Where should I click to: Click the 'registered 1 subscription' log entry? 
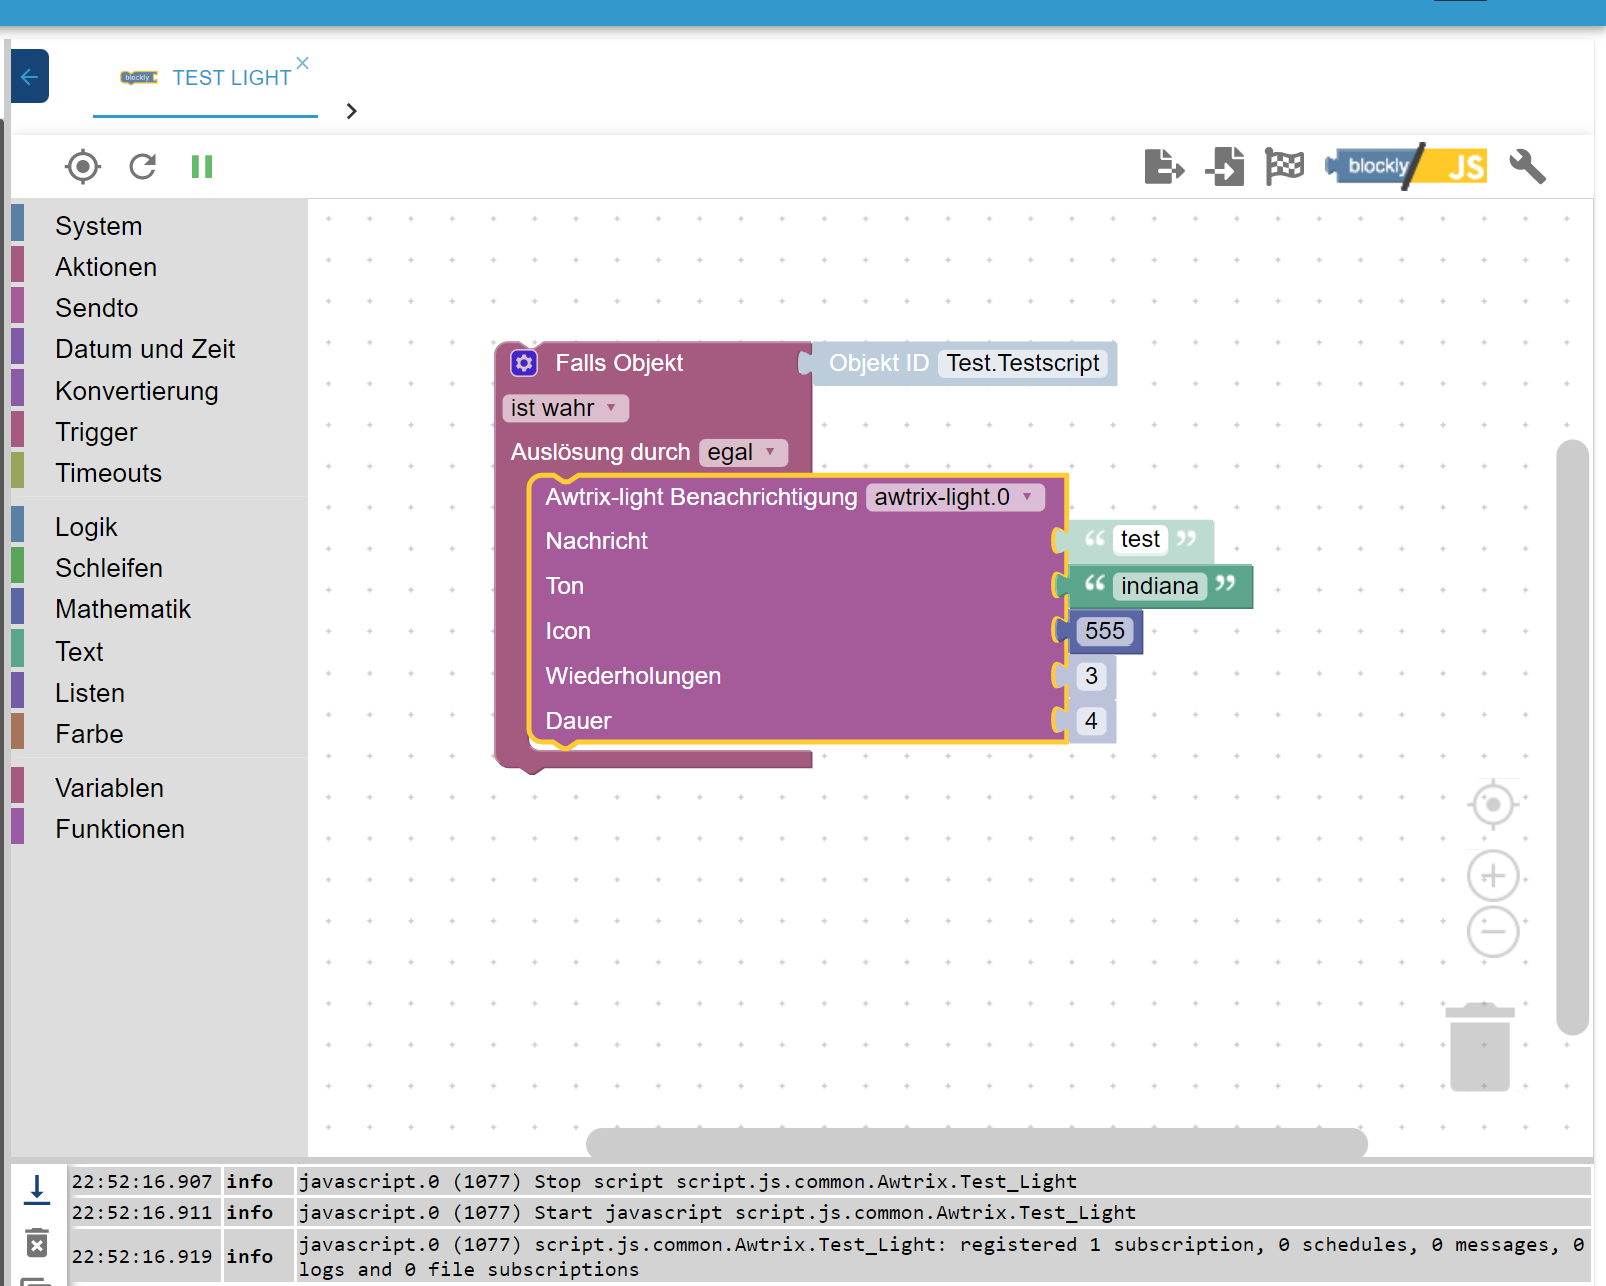[941, 1257]
